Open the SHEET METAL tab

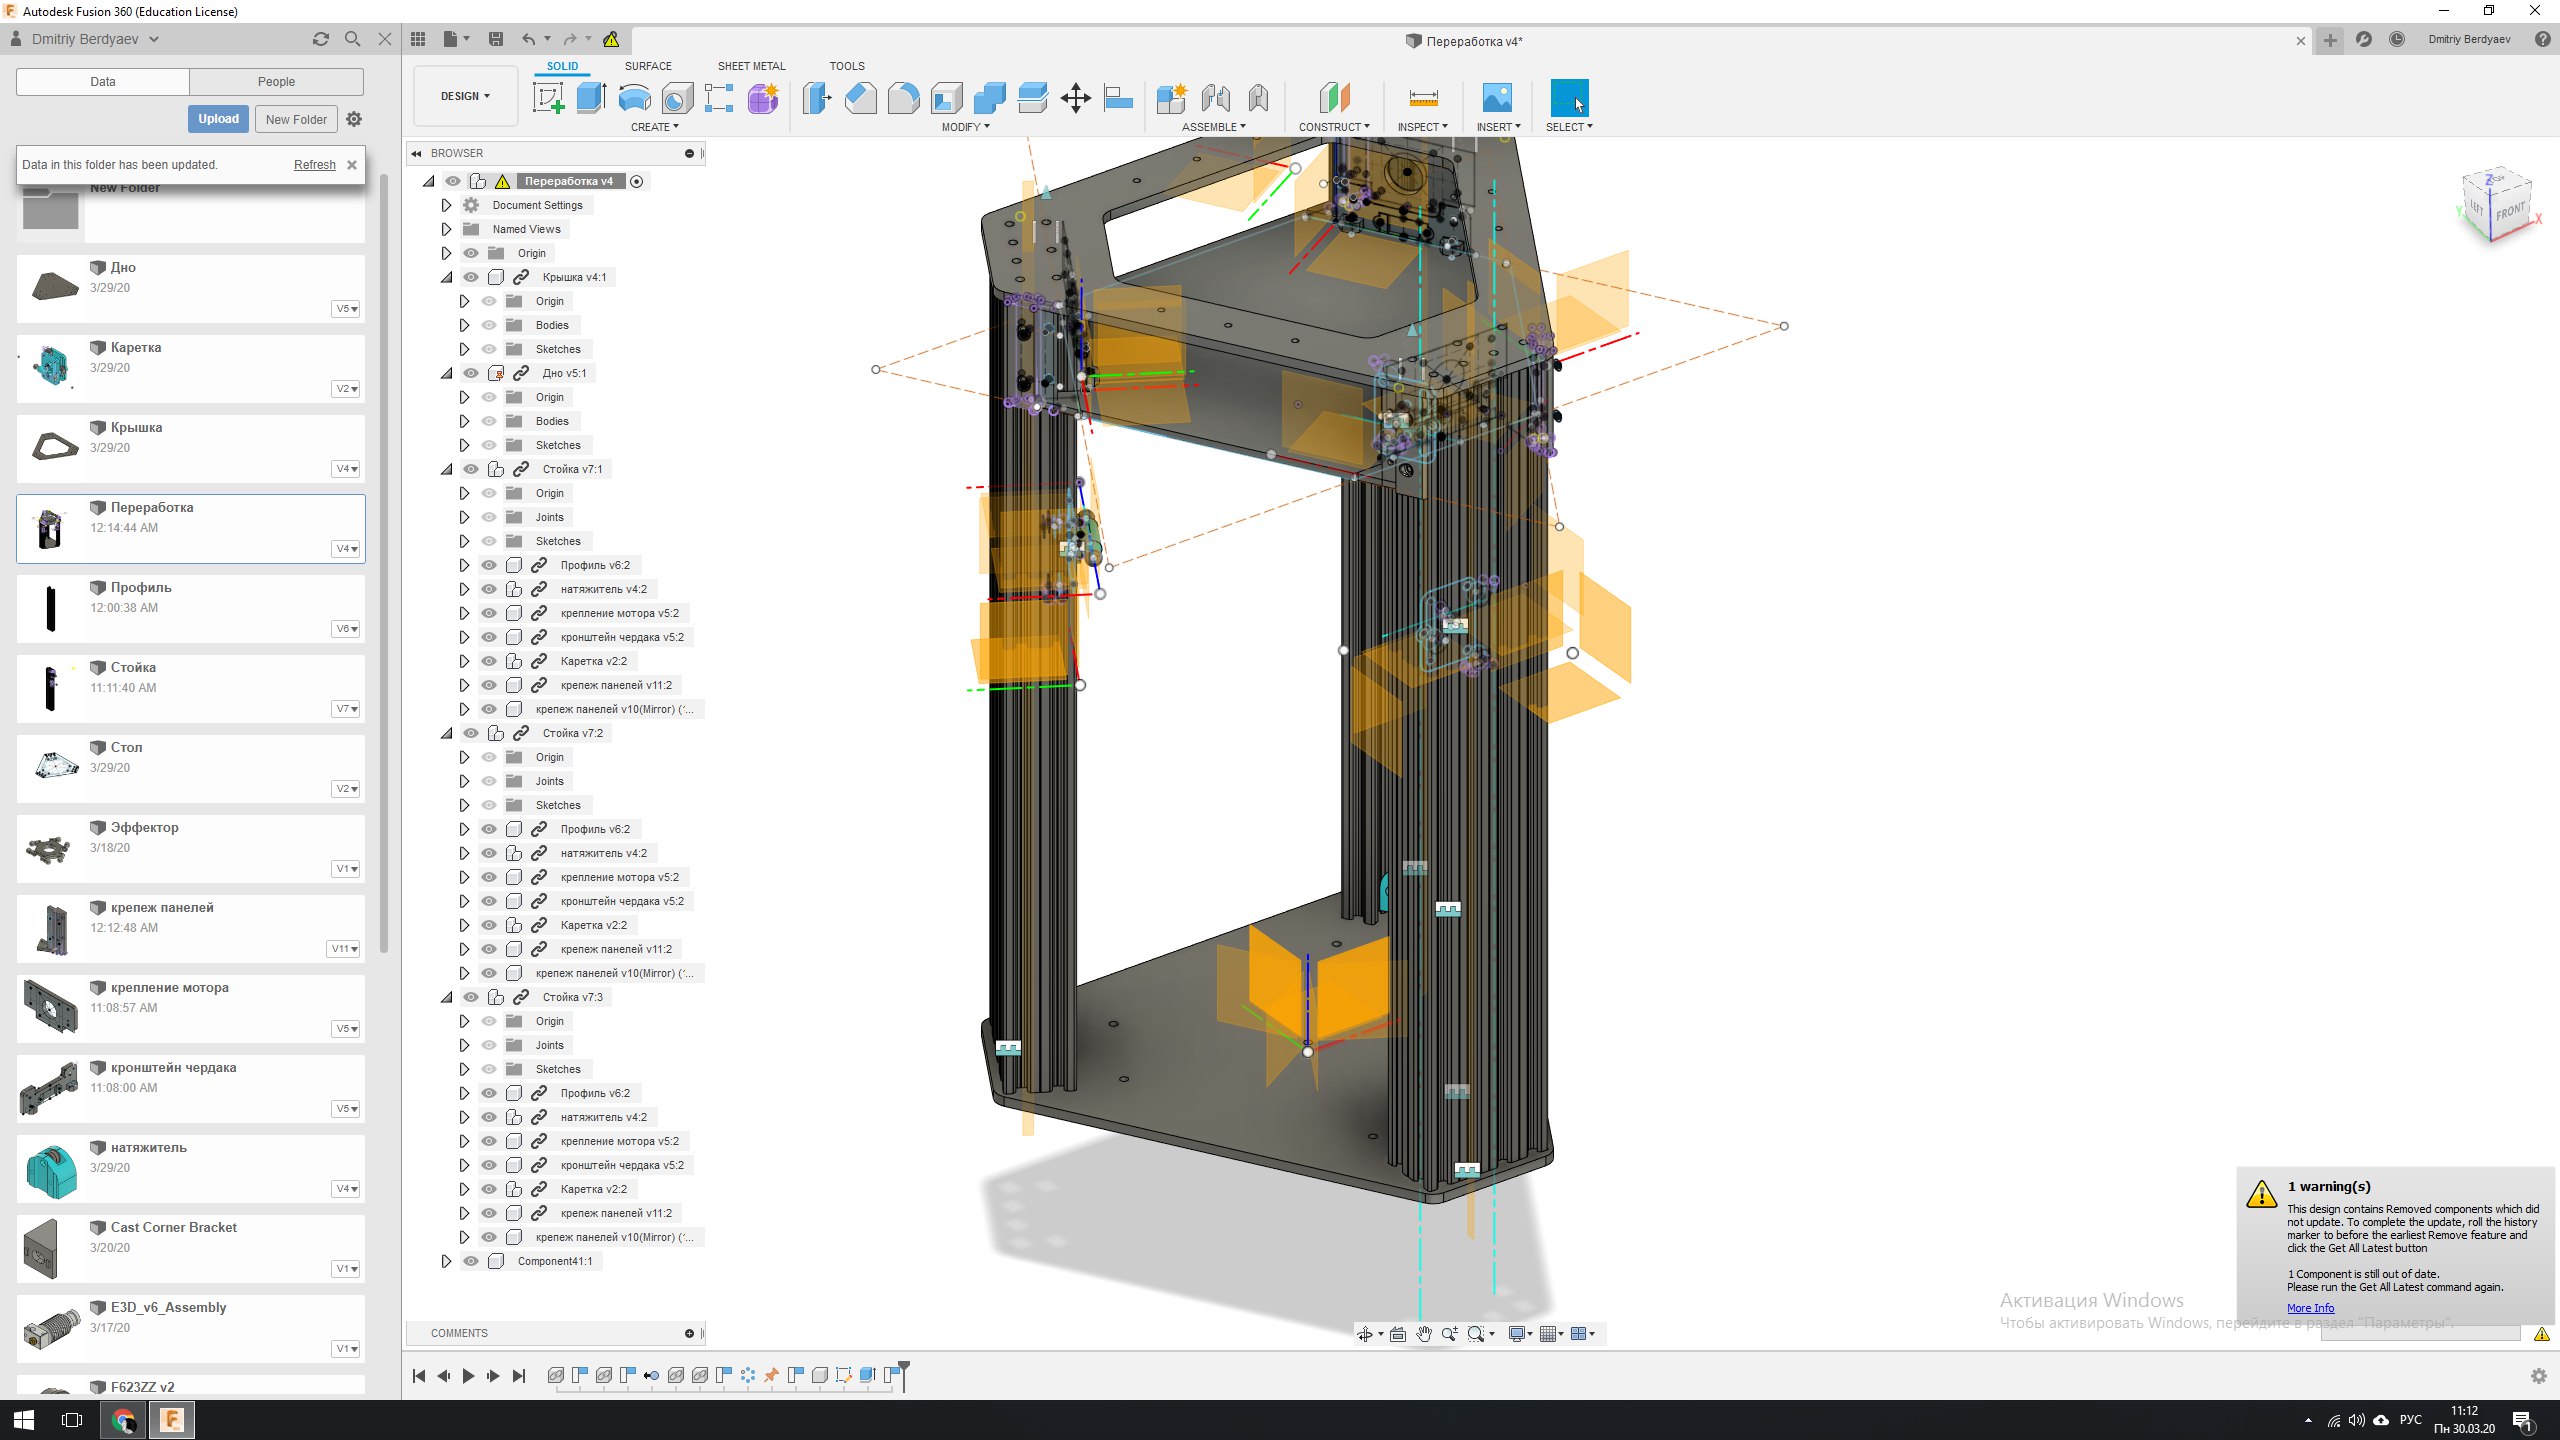[x=751, y=66]
